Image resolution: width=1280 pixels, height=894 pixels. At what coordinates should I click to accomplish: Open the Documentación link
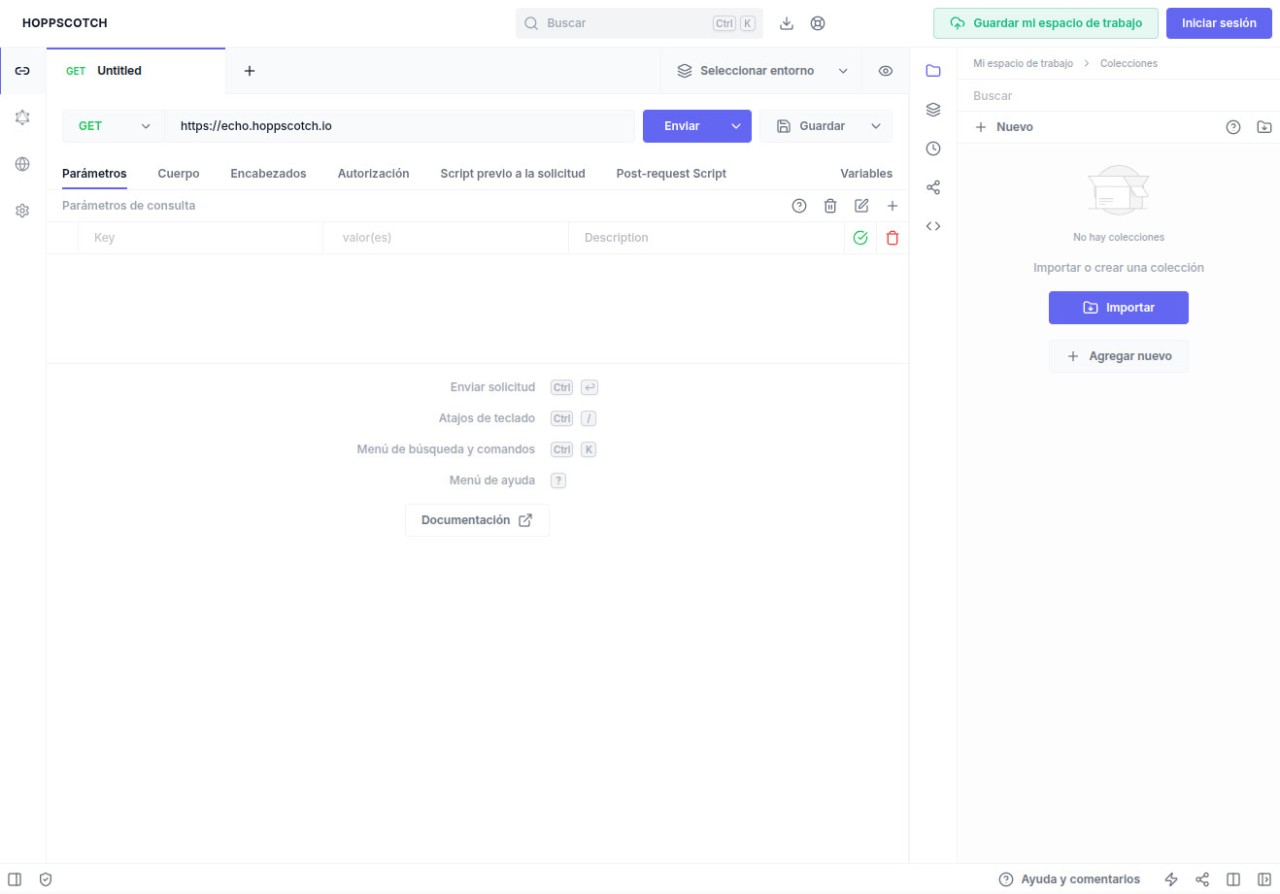click(477, 520)
